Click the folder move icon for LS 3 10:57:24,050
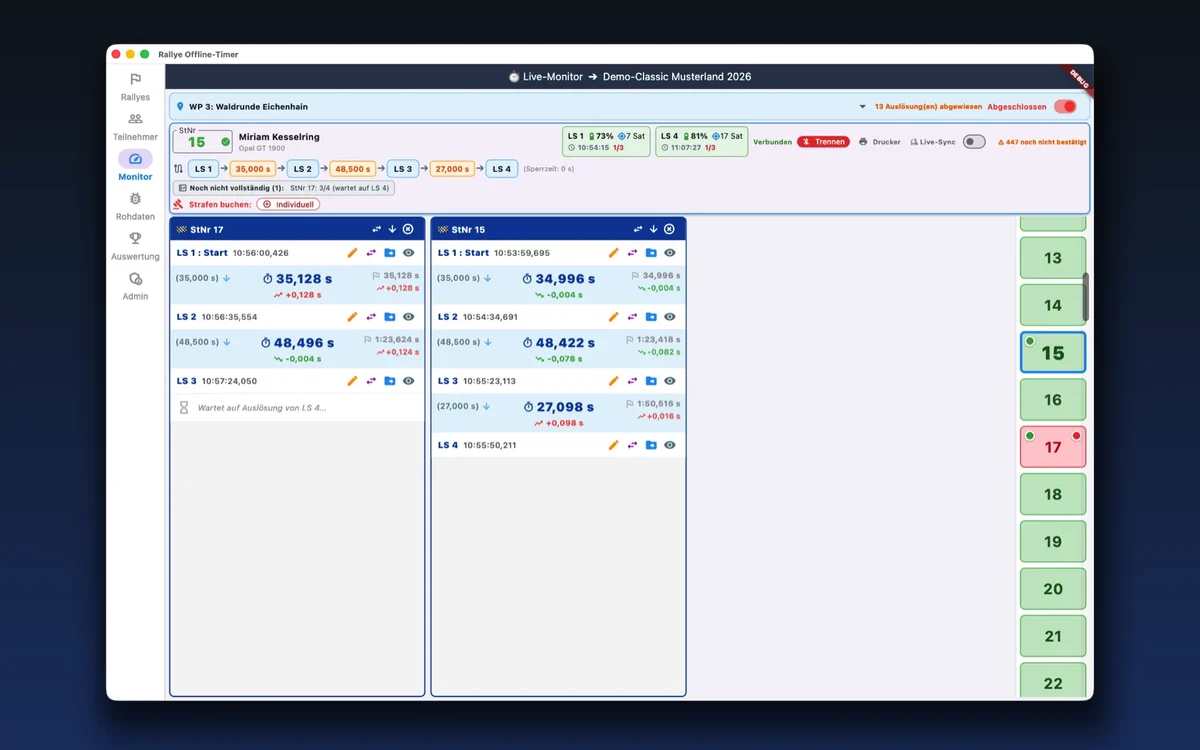 point(390,381)
